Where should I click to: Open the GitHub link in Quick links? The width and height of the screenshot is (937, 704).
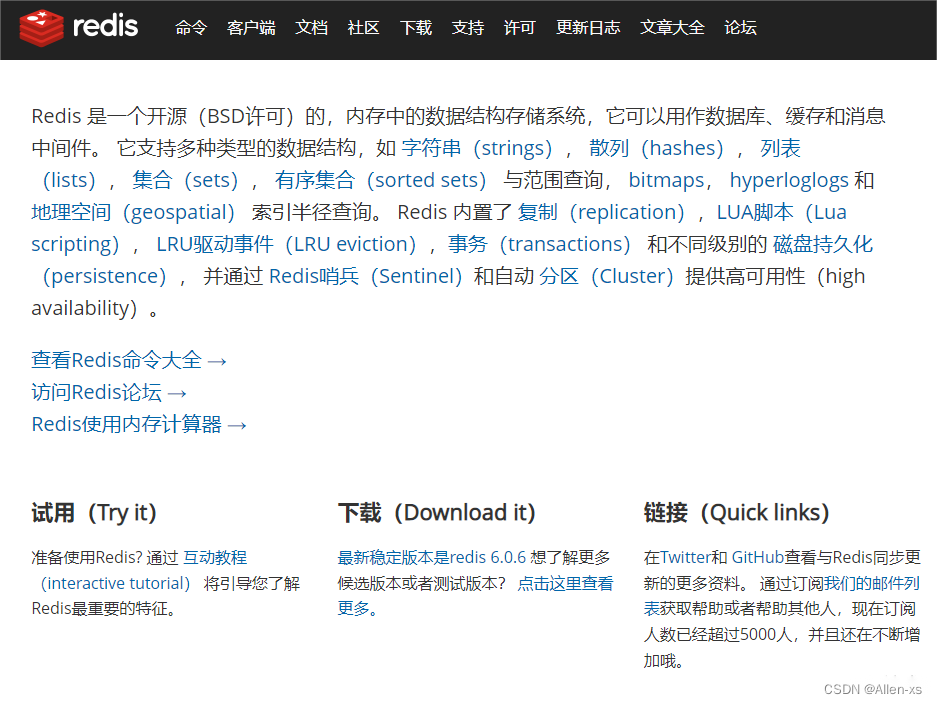tap(757, 557)
